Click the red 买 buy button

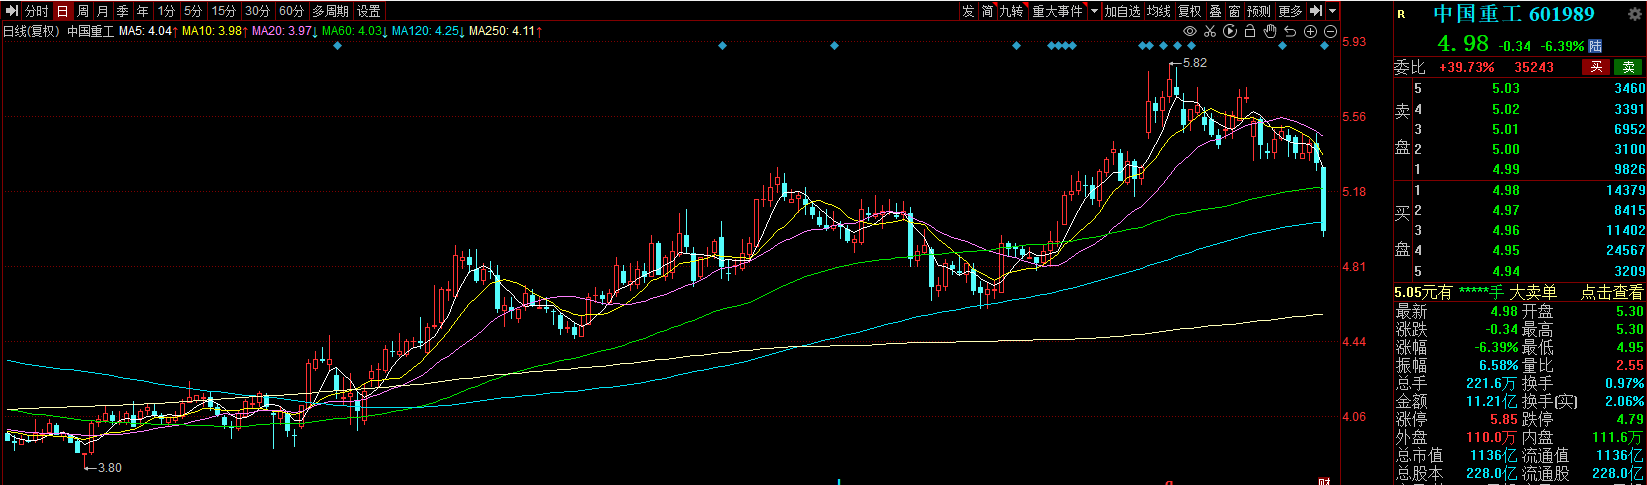pyautogui.click(x=1596, y=67)
